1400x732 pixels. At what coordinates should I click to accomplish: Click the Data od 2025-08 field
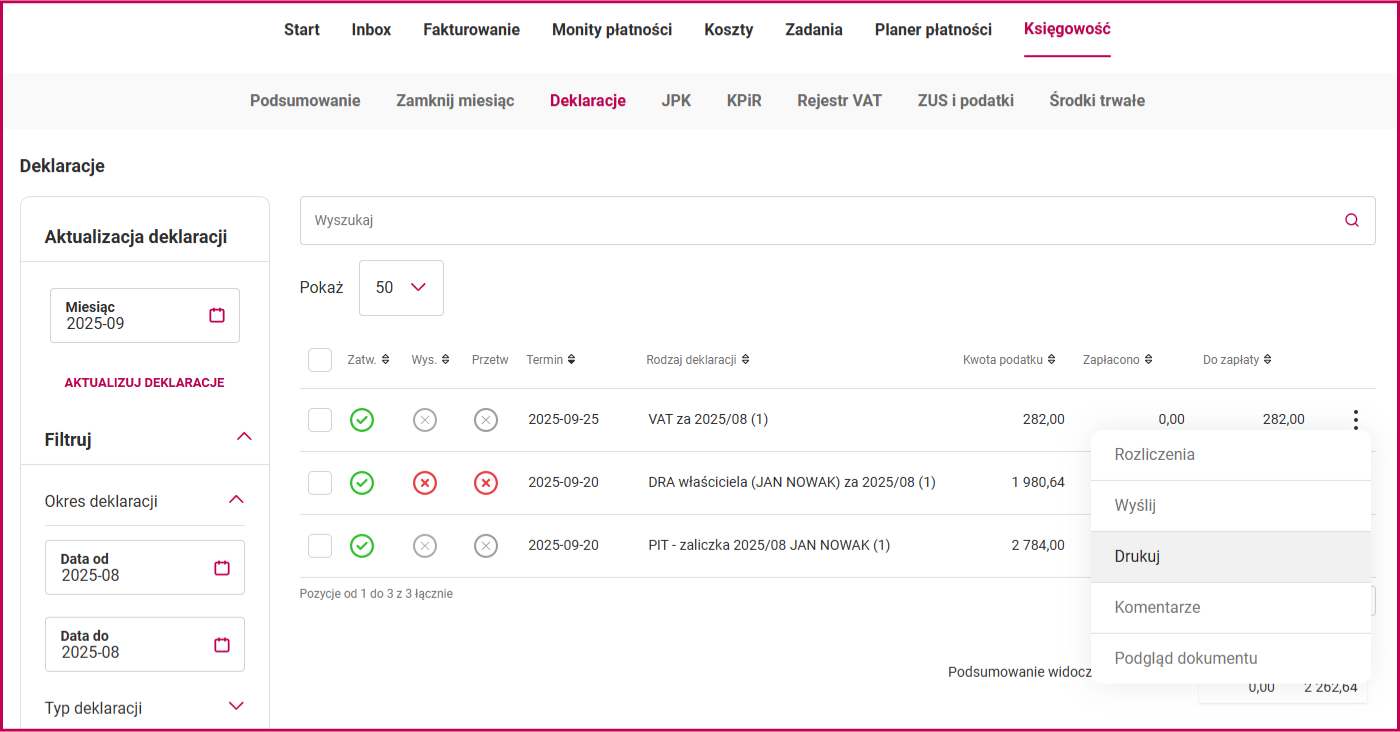[145, 567]
